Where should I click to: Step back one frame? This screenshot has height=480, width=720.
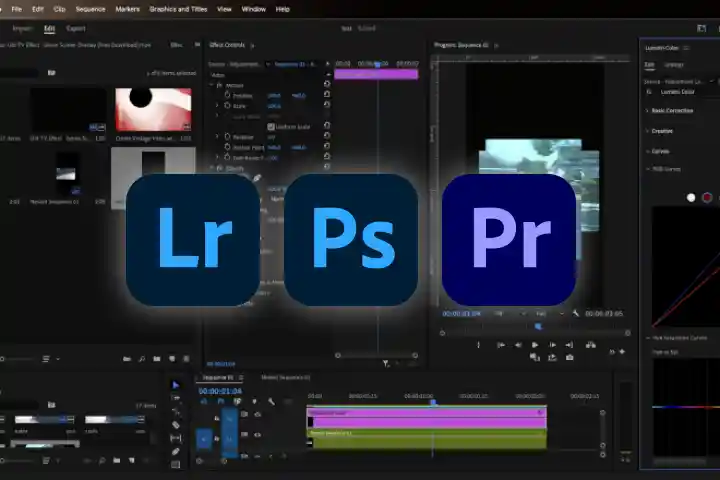click(x=518, y=344)
